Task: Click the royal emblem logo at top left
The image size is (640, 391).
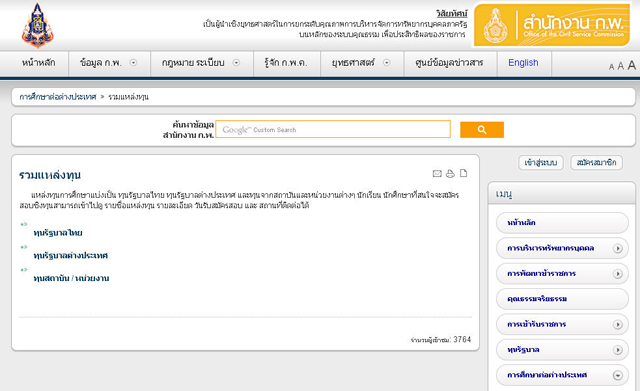Action: 38,25
